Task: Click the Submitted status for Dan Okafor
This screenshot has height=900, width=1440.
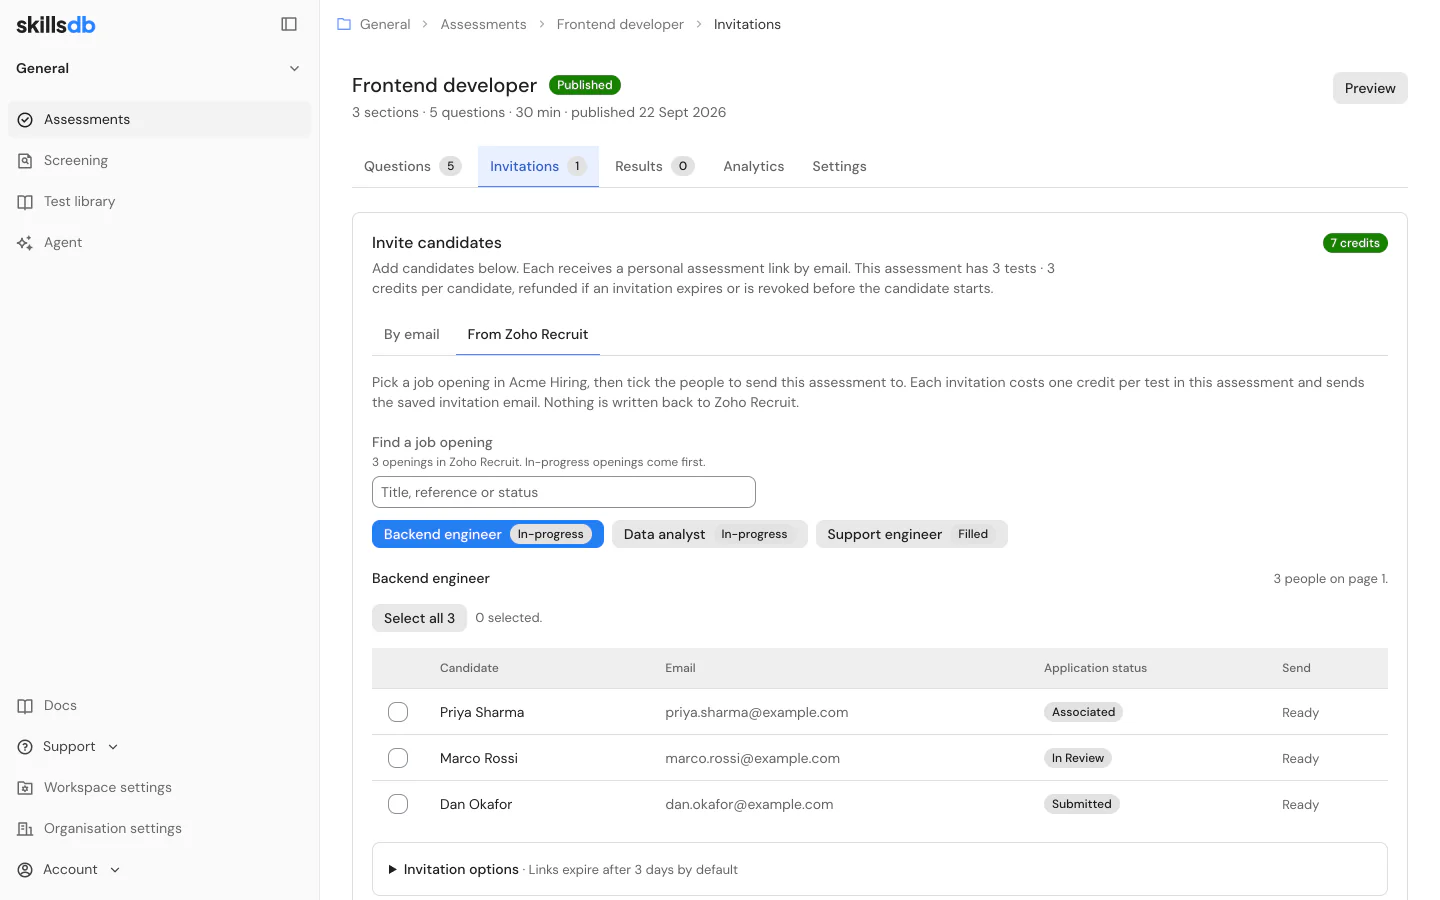Action: (1082, 804)
